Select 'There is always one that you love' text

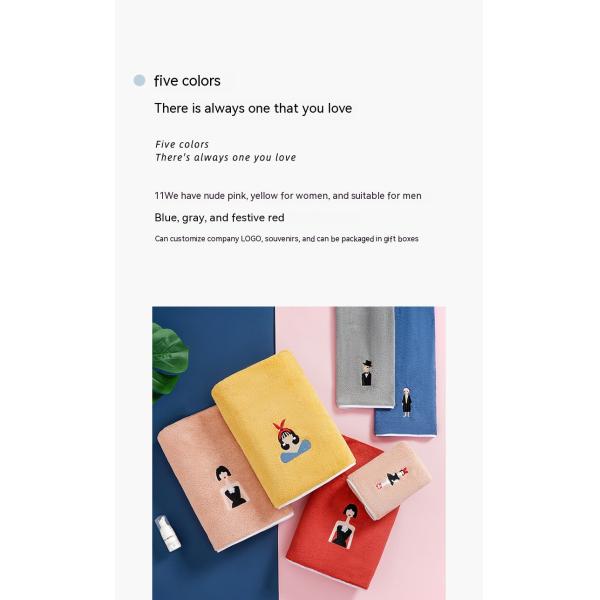point(253,108)
